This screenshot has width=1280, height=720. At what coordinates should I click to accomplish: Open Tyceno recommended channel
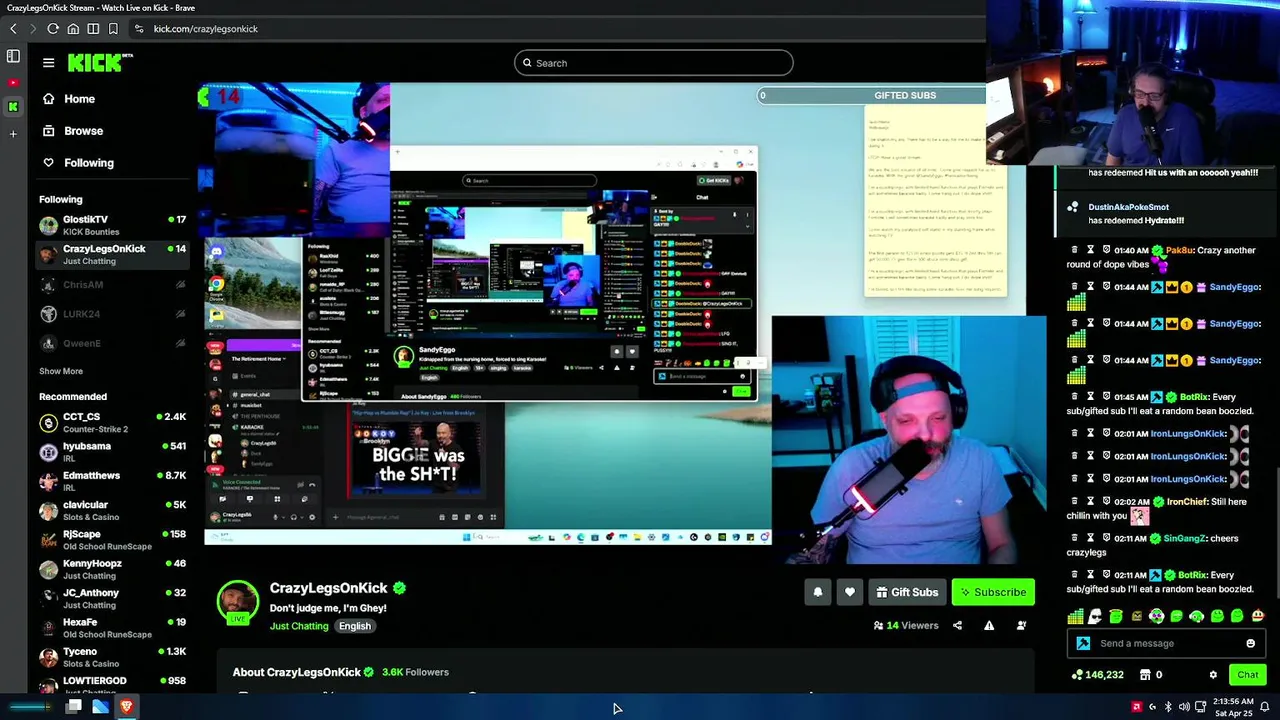pyautogui.click(x=112, y=657)
